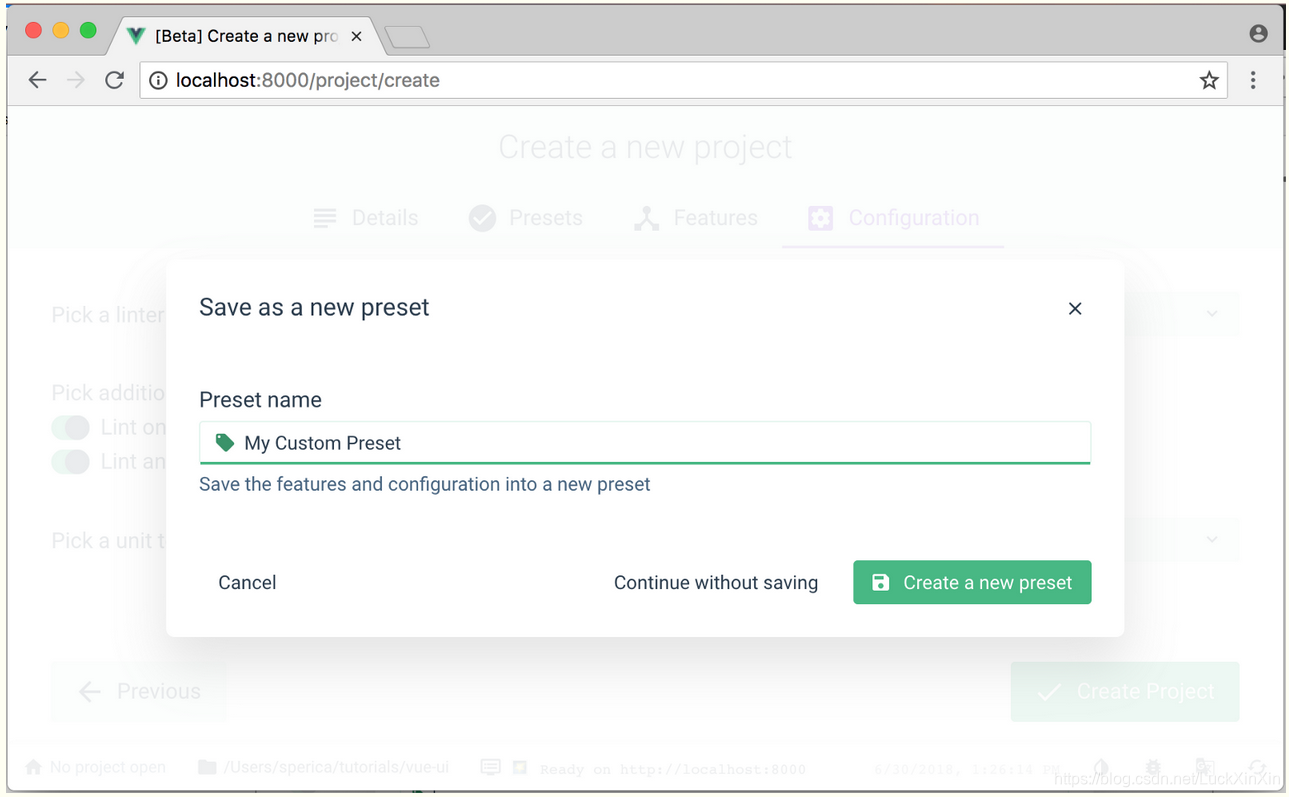1289x797 pixels.
Task: Open the Chrome three-dot menu
Action: coord(1253,80)
